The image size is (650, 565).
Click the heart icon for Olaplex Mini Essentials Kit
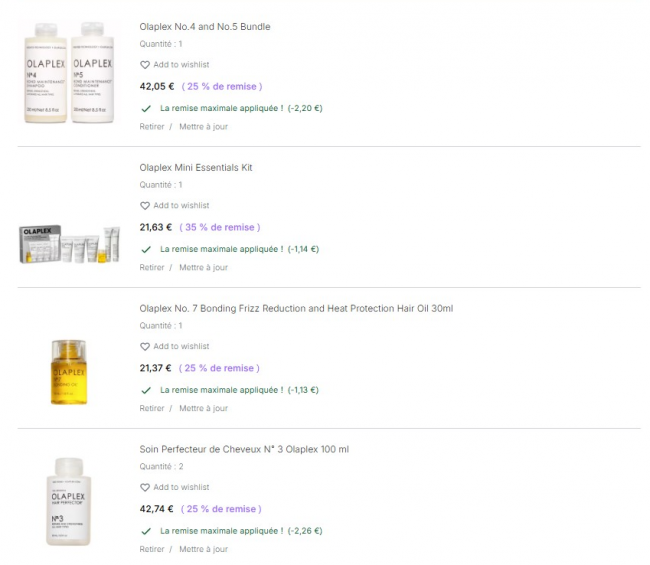(x=145, y=206)
